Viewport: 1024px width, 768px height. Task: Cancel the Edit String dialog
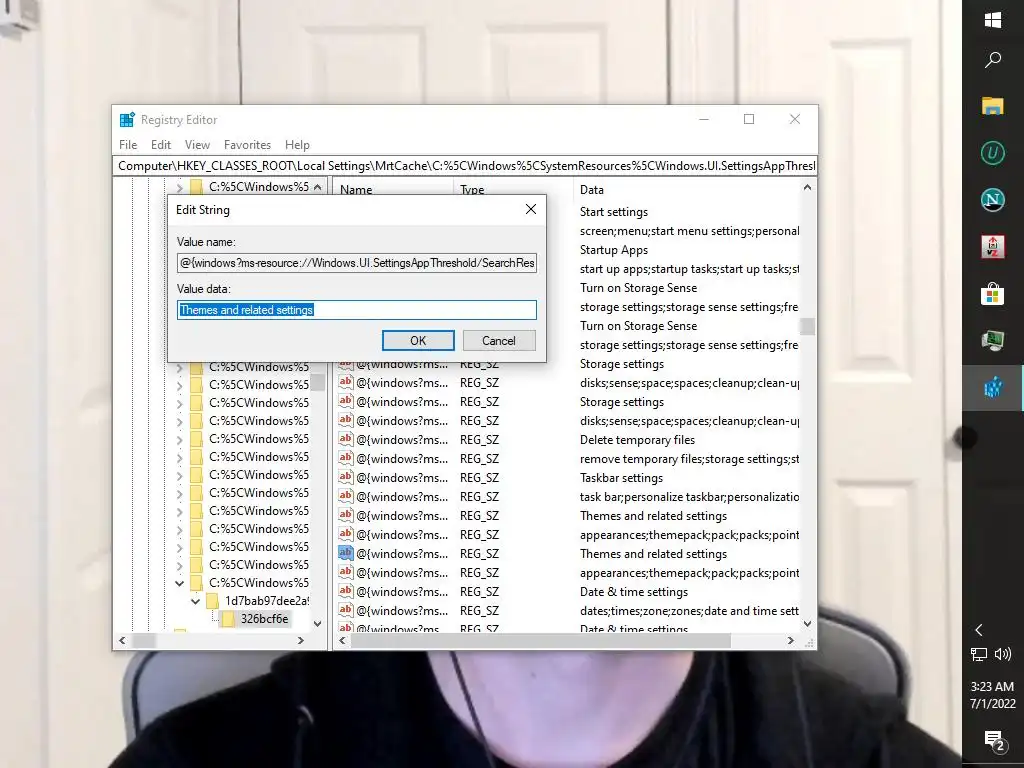tap(499, 340)
